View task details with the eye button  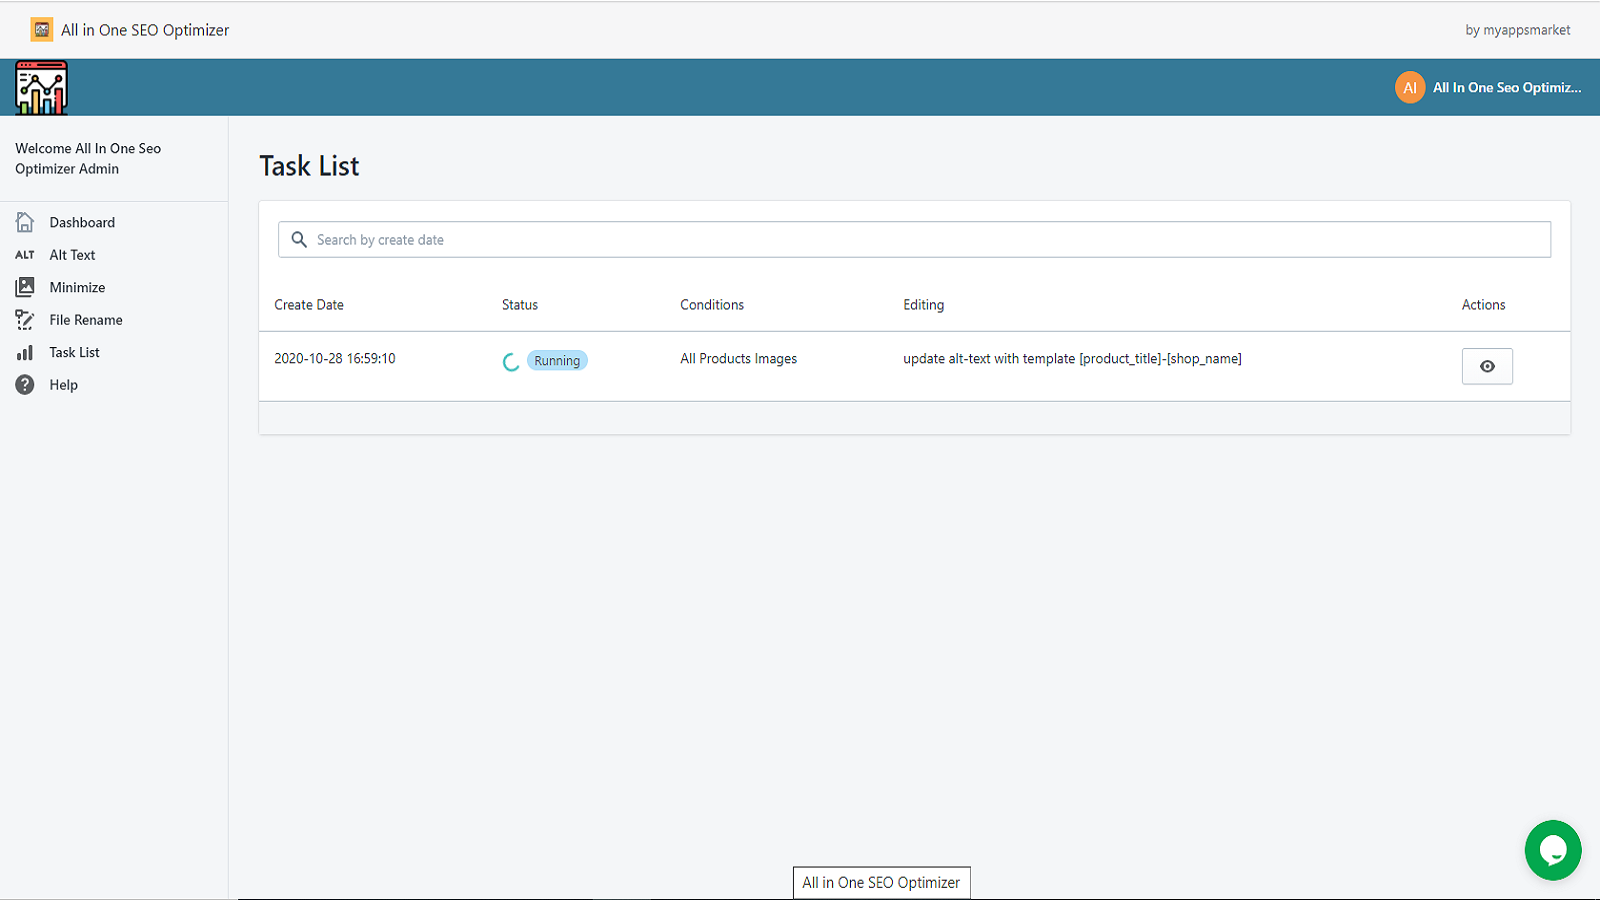point(1487,366)
